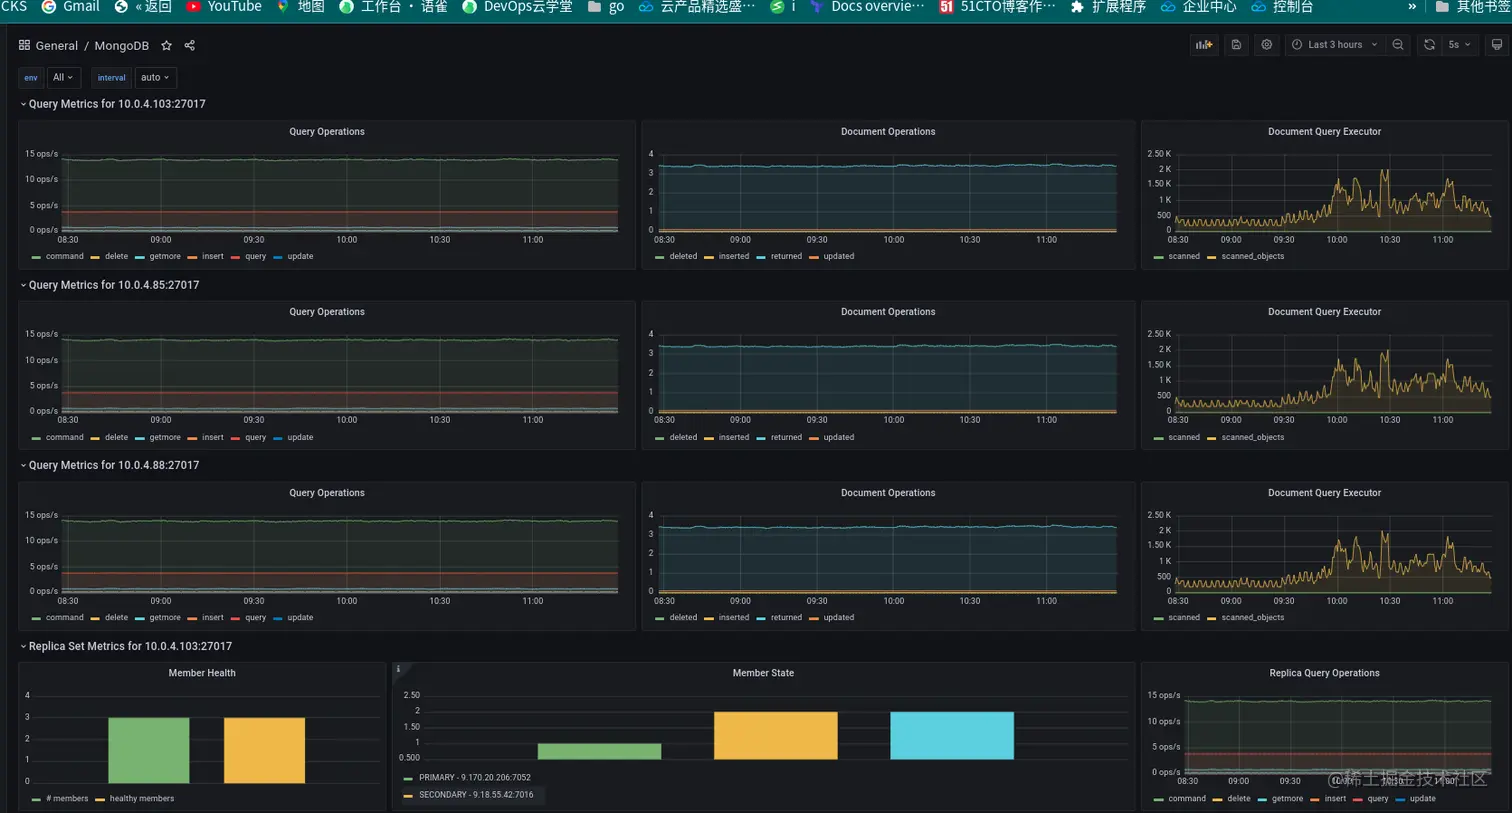
Task: Open the YouTube bookmark
Action: click(x=224, y=7)
